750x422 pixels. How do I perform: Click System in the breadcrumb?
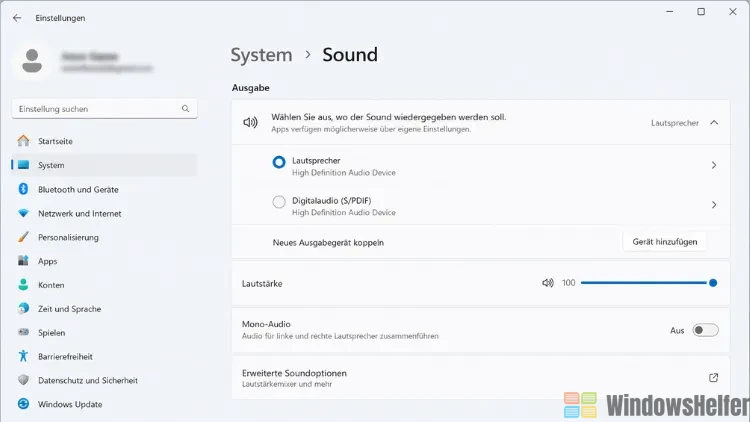(x=261, y=55)
